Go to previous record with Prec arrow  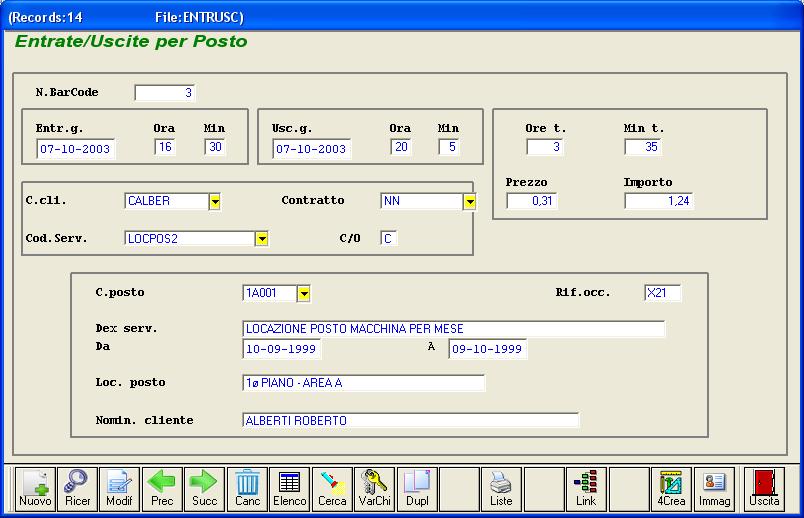click(162, 489)
